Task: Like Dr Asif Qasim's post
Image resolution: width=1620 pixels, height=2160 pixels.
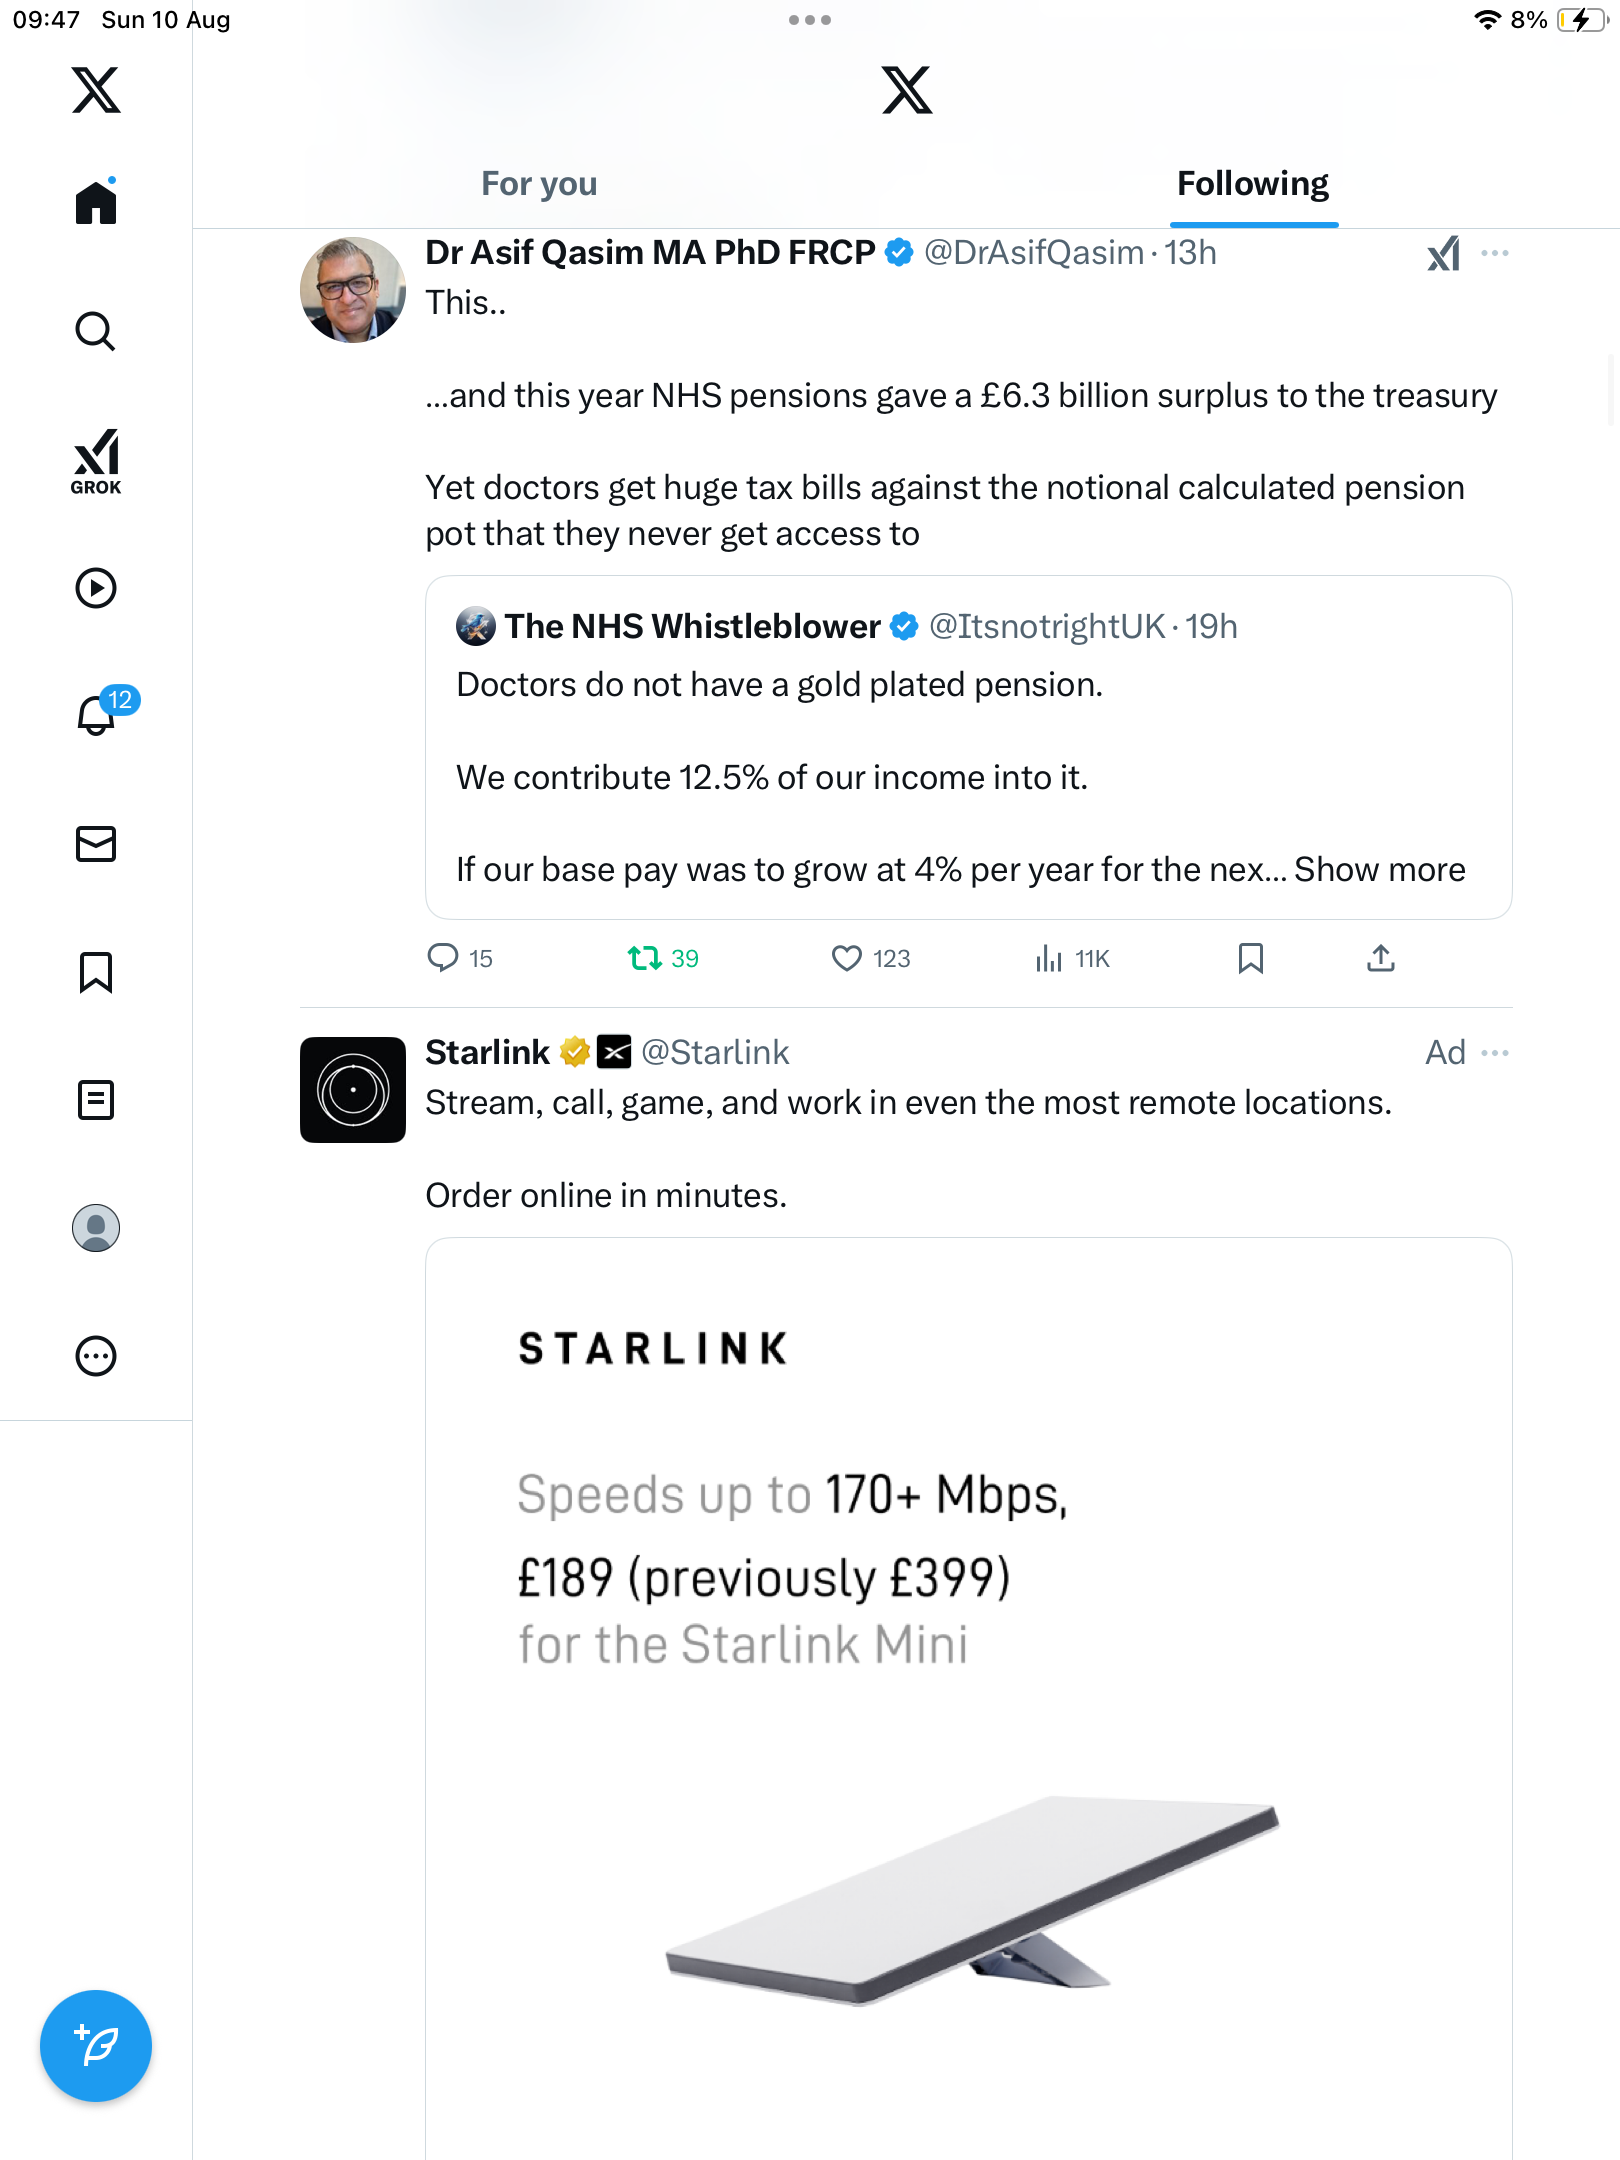Action: pyautogui.click(x=847, y=959)
